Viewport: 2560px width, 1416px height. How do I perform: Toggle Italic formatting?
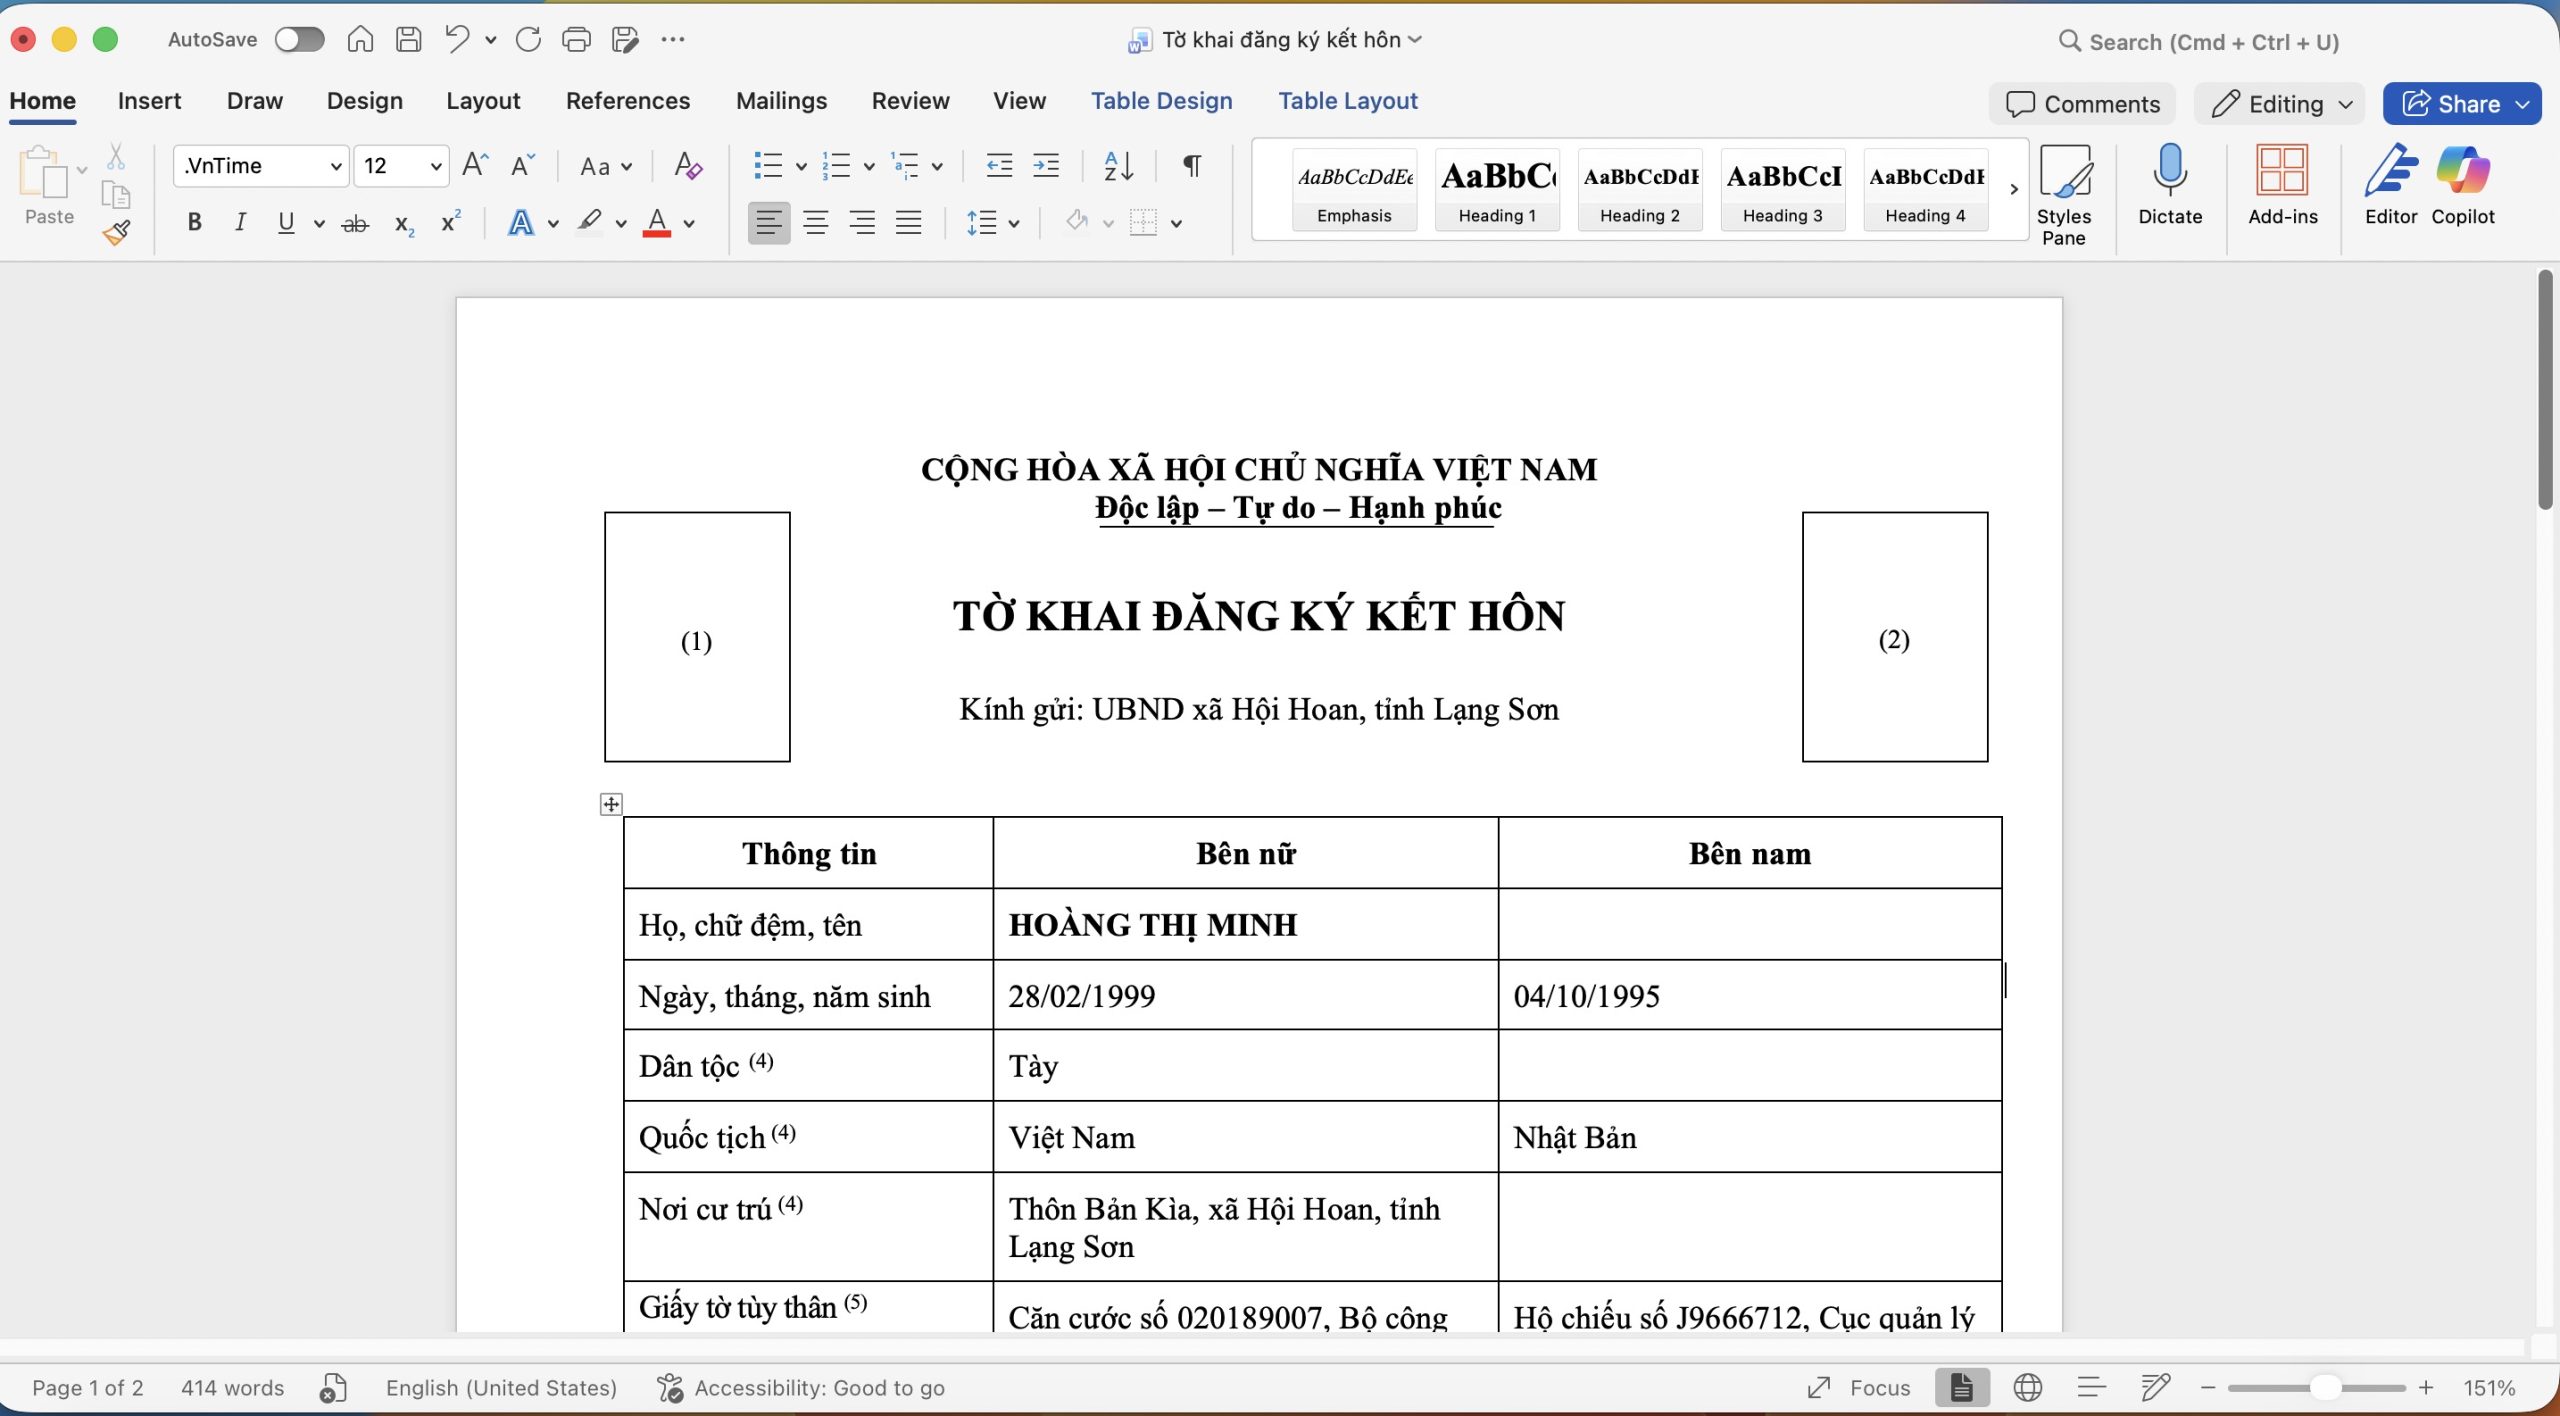point(240,223)
